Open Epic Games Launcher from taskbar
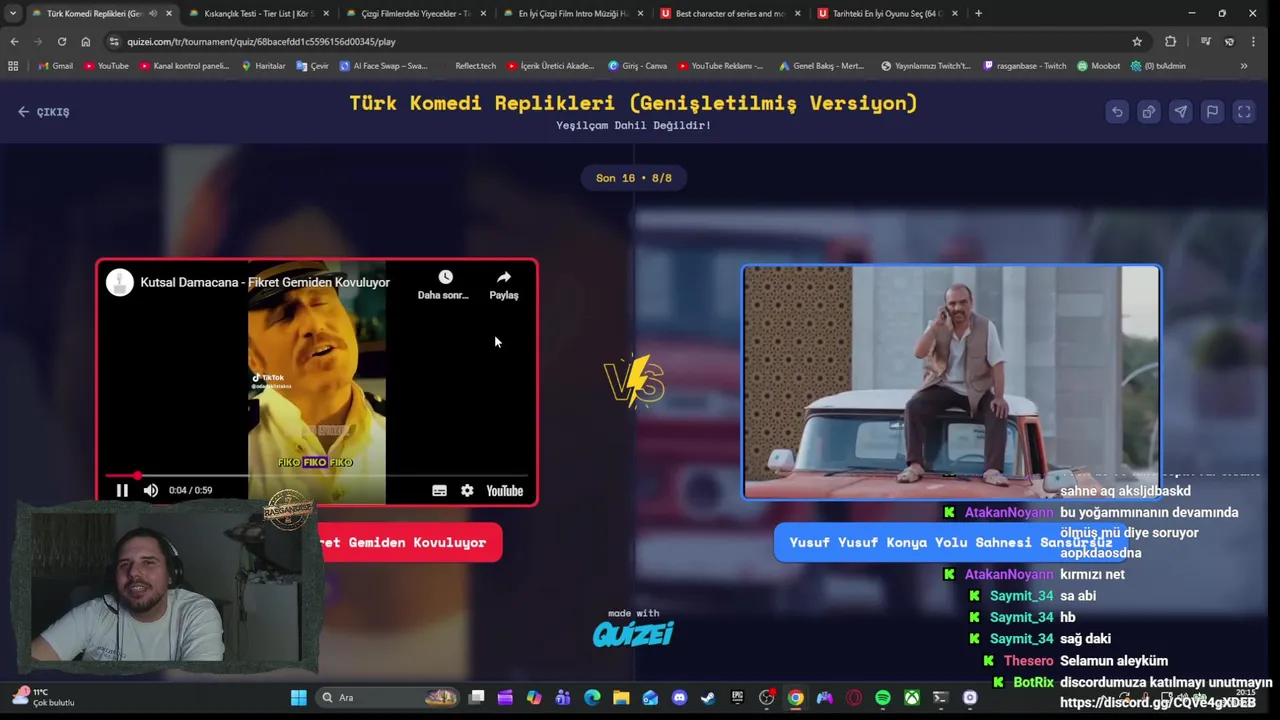 pos(738,697)
